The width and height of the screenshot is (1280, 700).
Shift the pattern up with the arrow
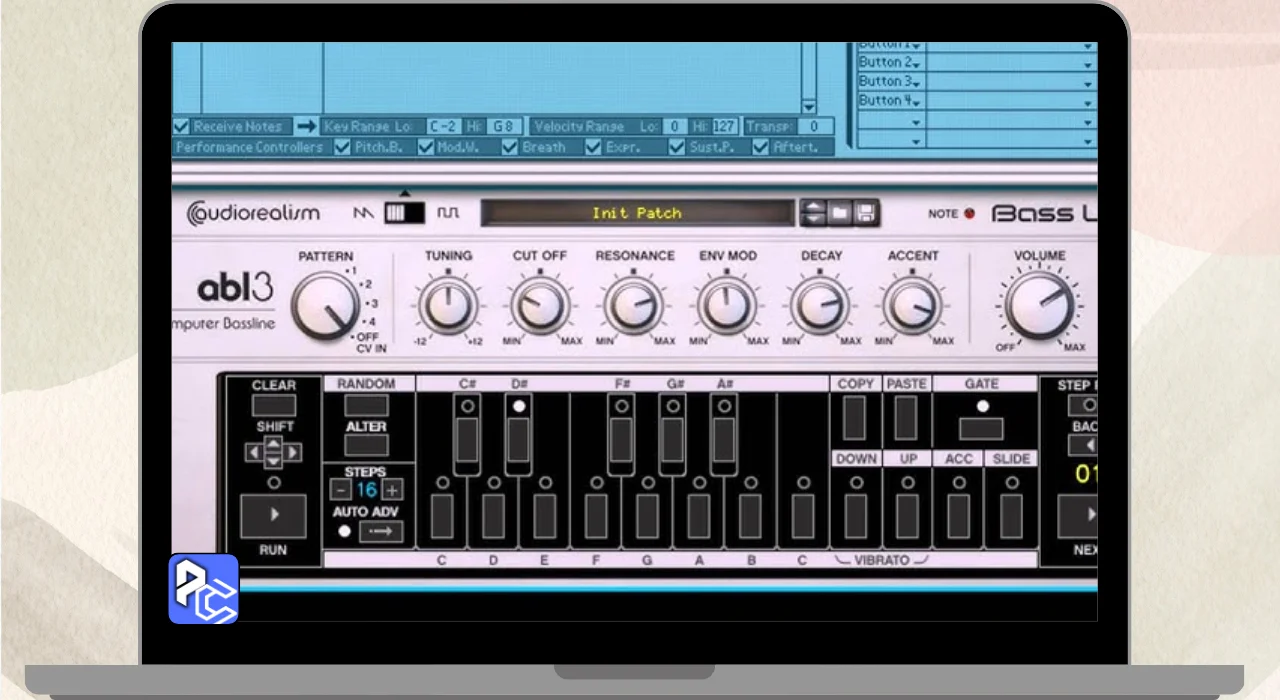tap(273, 443)
